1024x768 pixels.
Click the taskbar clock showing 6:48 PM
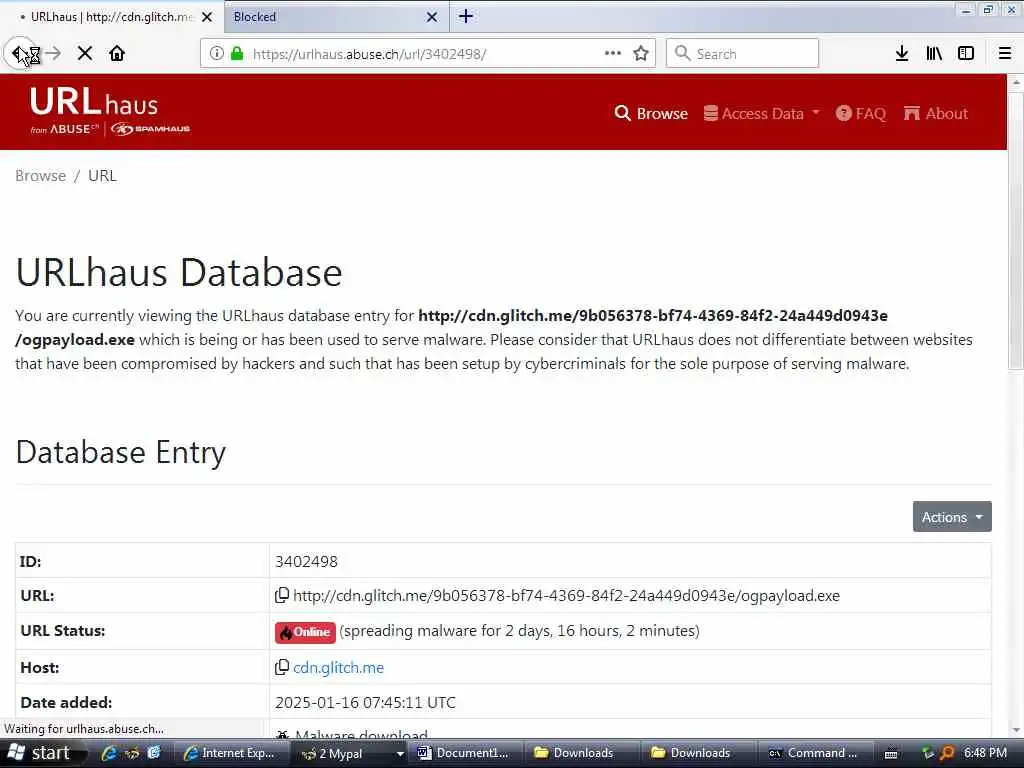[985, 753]
